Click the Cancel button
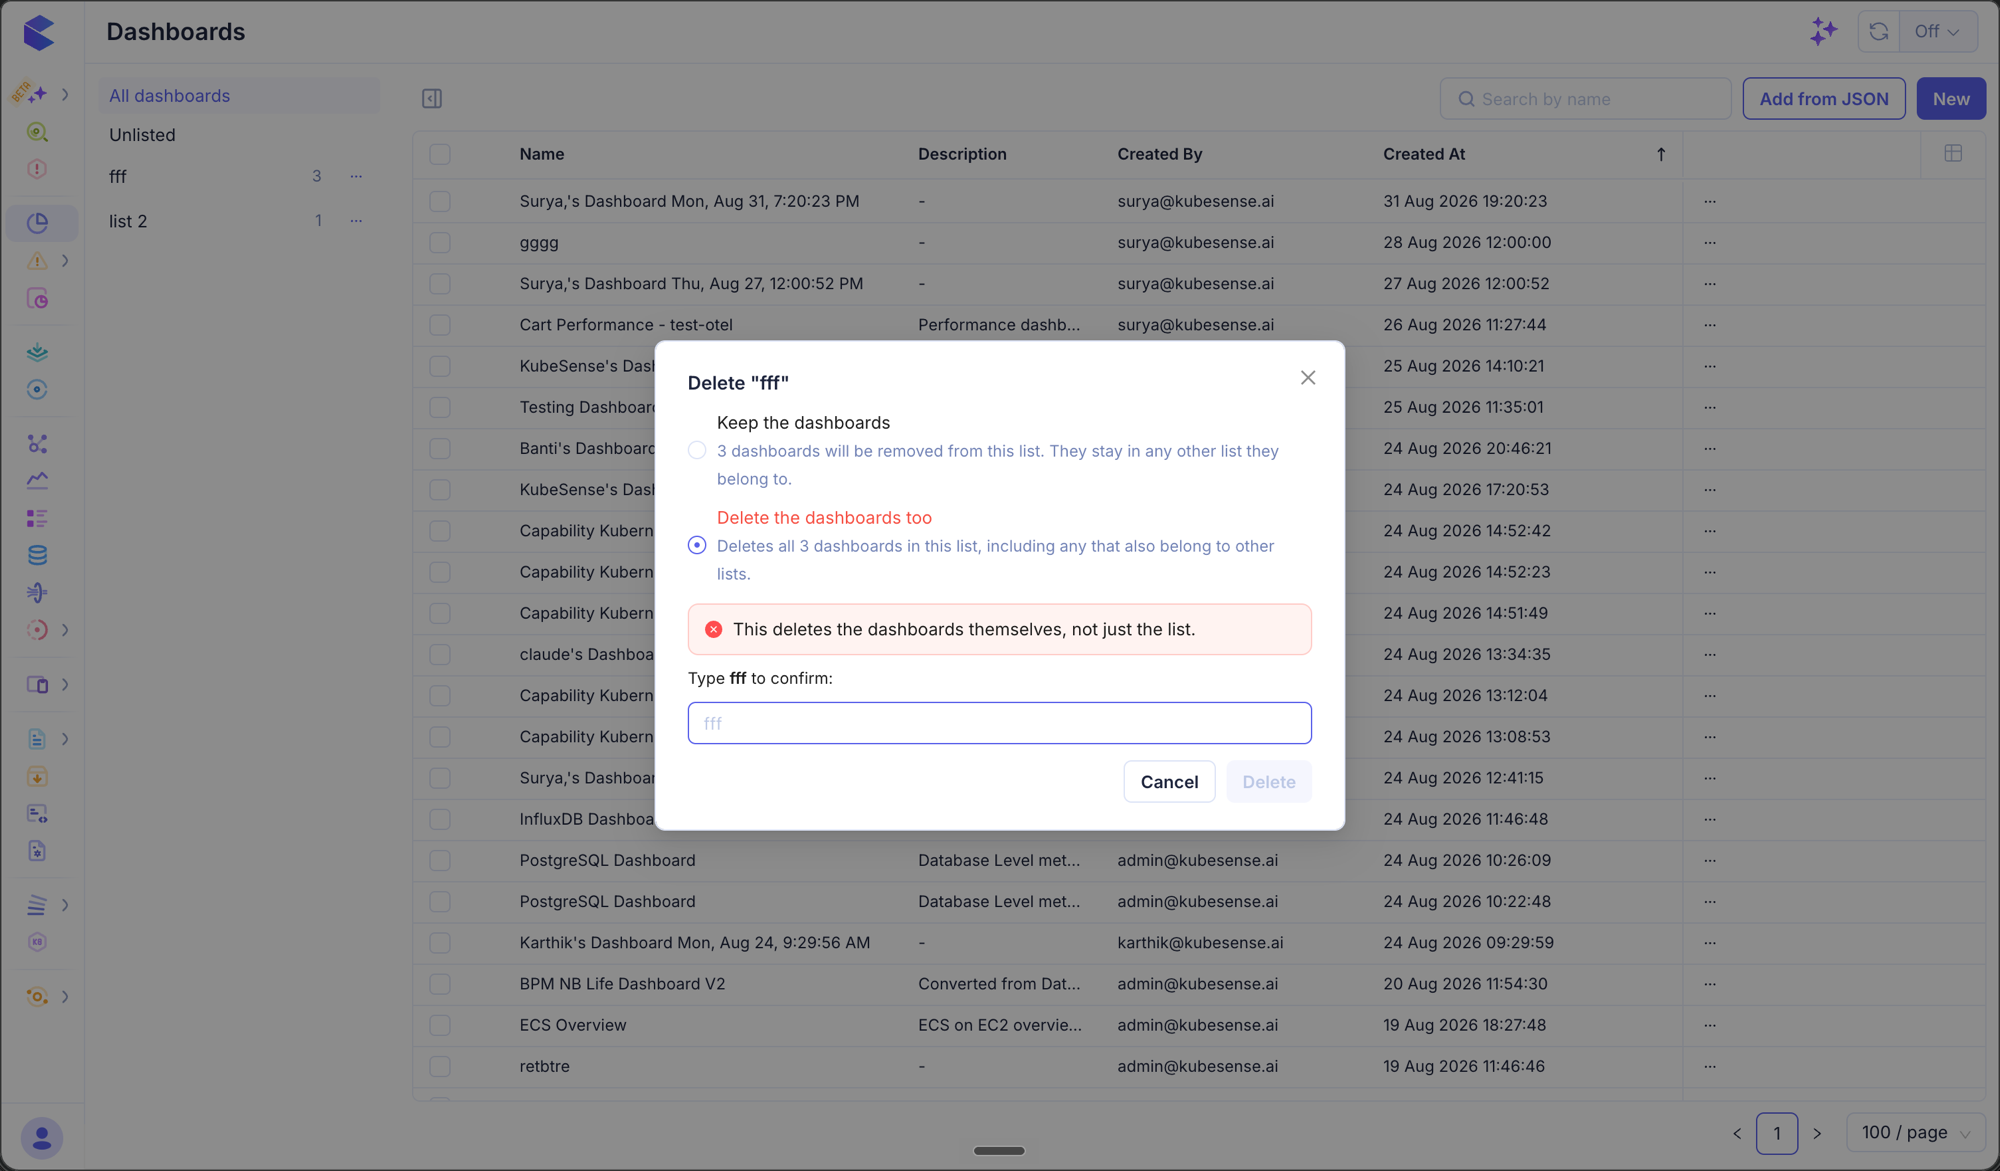This screenshot has height=1171, width=2000. point(1169,782)
